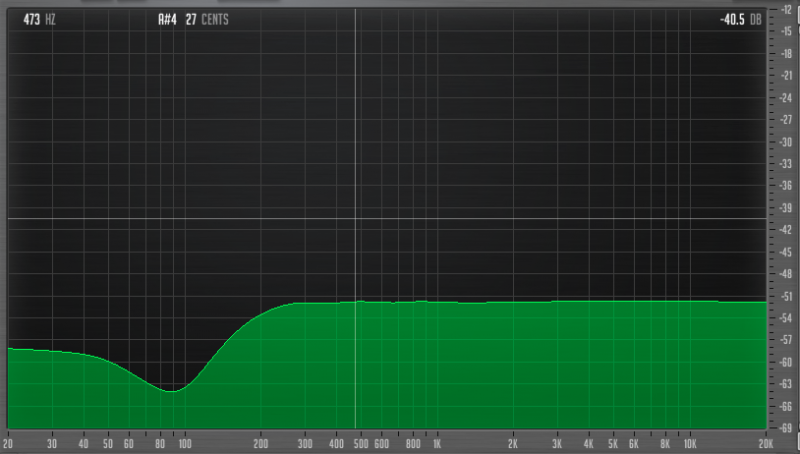This screenshot has height=454, width=800.
Task: Click the 20K frequency axis label
Action: [765, 443]
